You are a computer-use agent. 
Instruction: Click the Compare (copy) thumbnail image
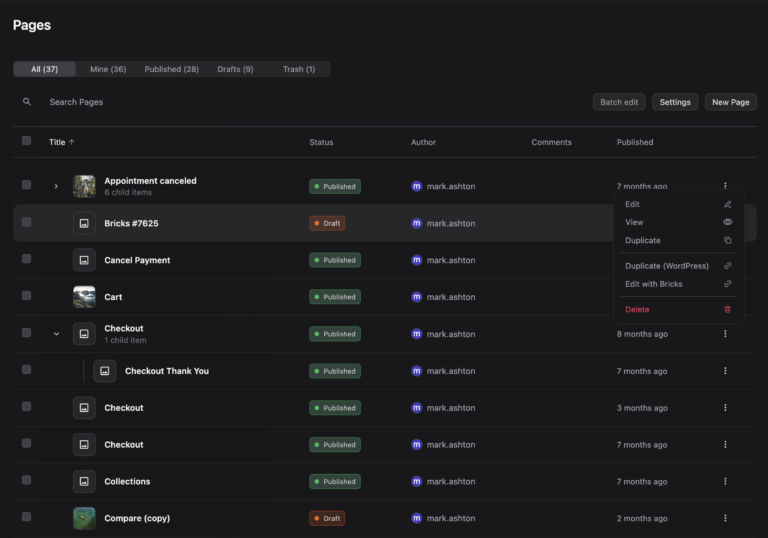coord(84,518)
